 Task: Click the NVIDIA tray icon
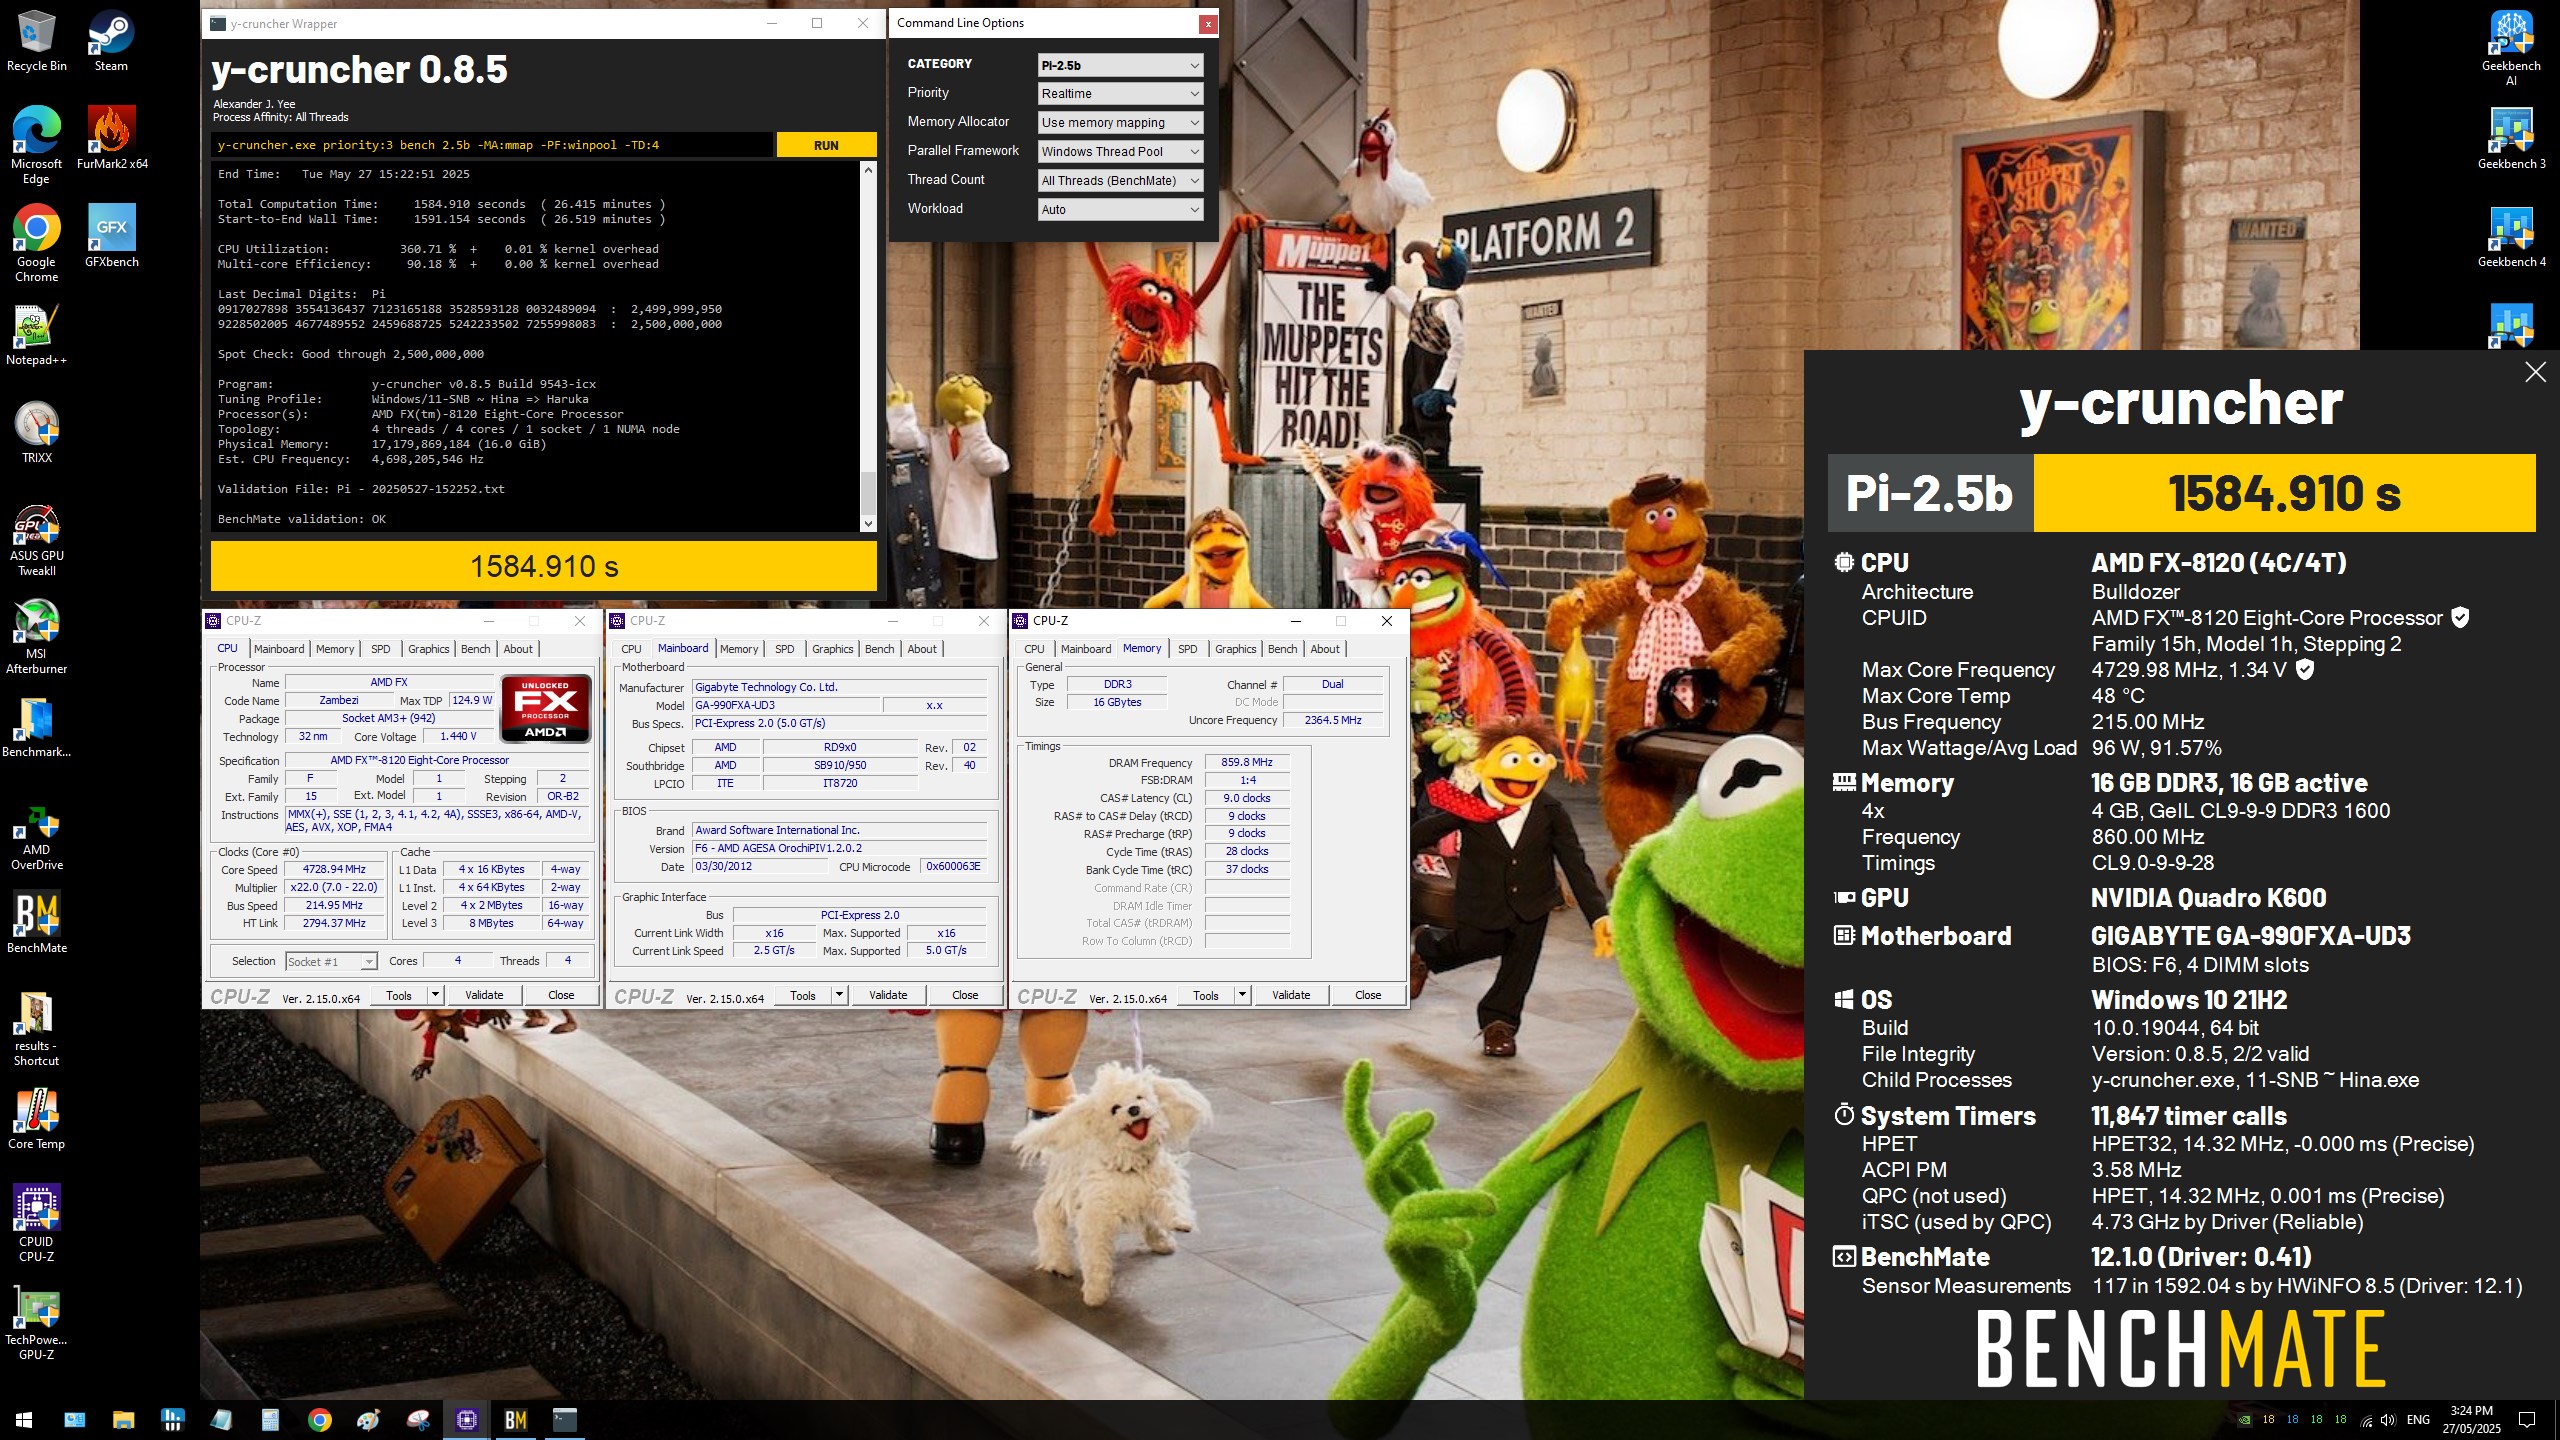[x=2244, y=1420]
